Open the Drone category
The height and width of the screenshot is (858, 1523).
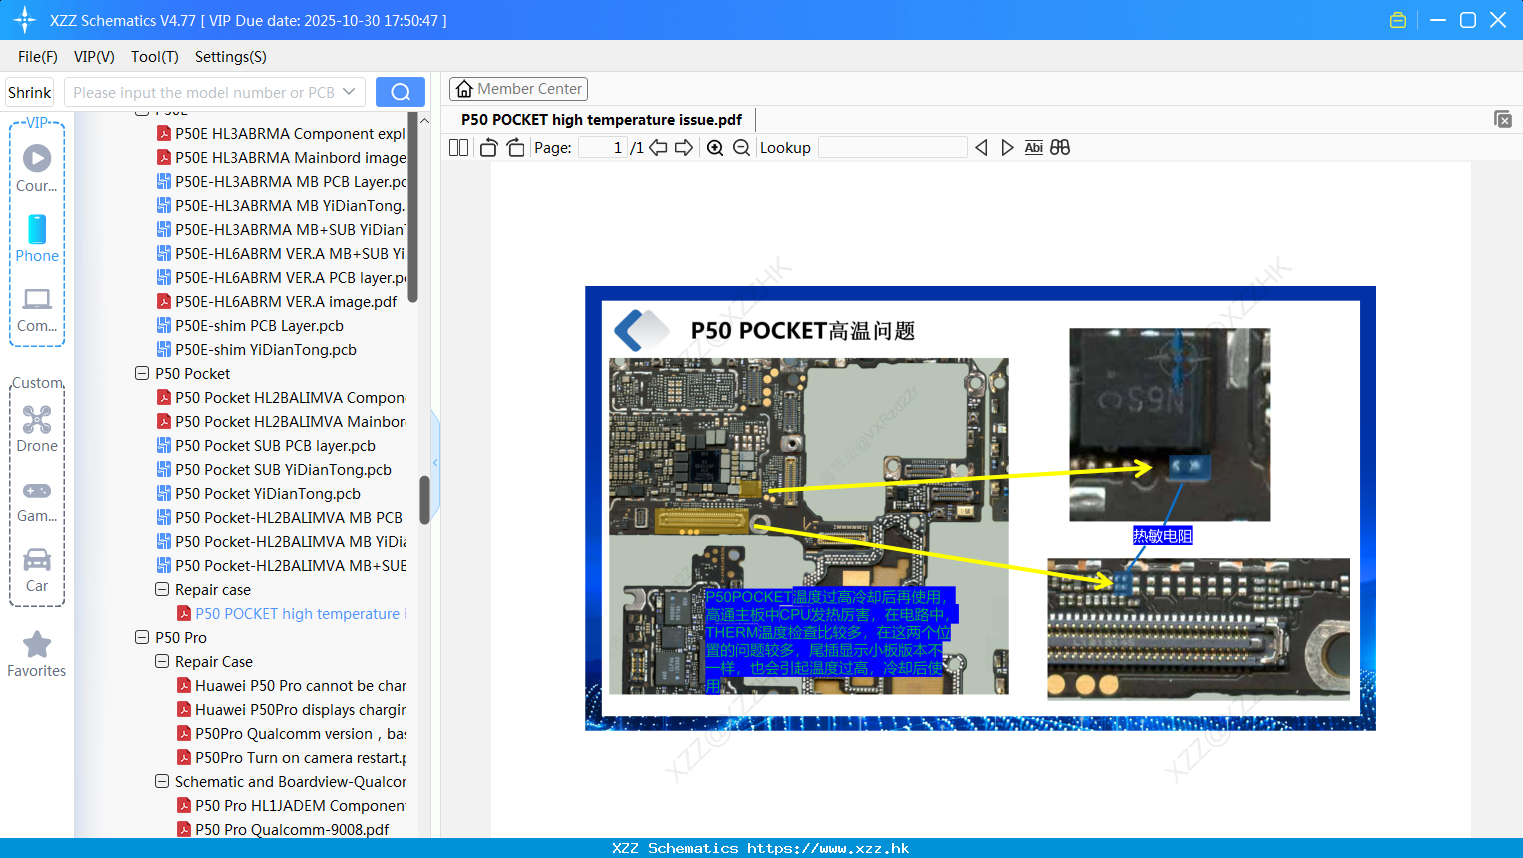(37, 429)
